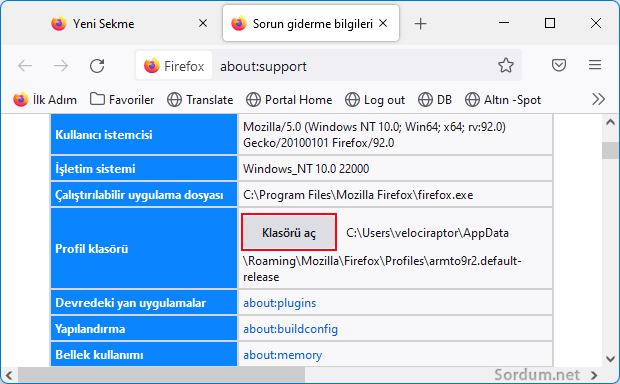Open the about:plugins link

point(280,303)
